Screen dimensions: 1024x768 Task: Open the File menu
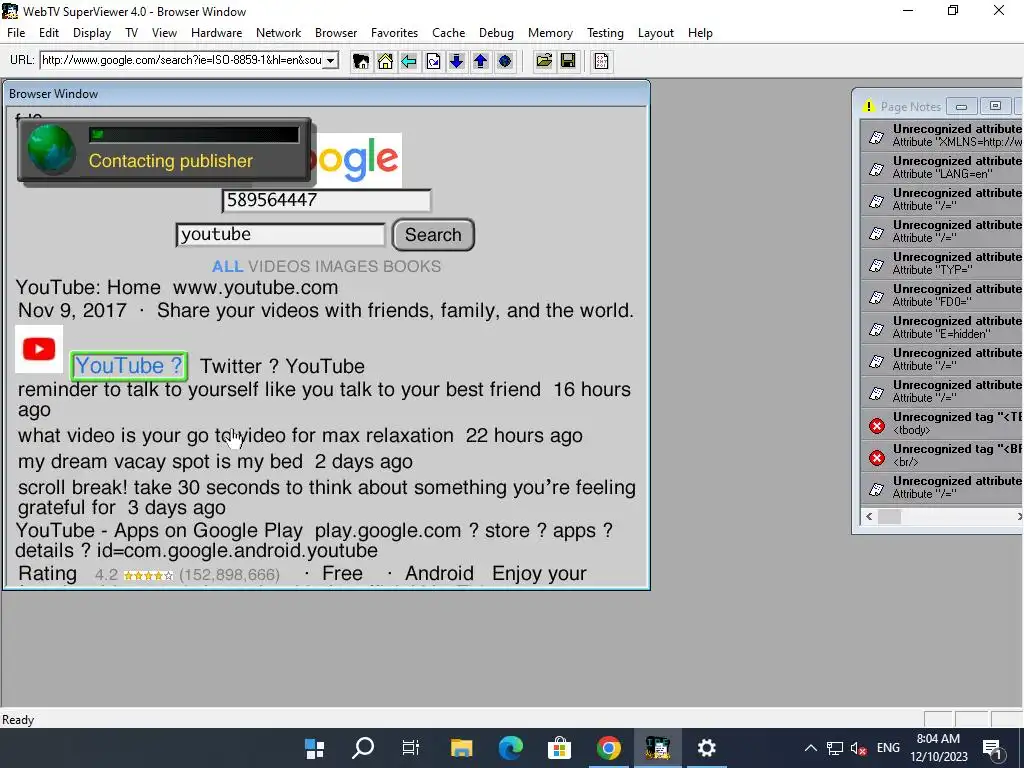click(x=16, y=33)
